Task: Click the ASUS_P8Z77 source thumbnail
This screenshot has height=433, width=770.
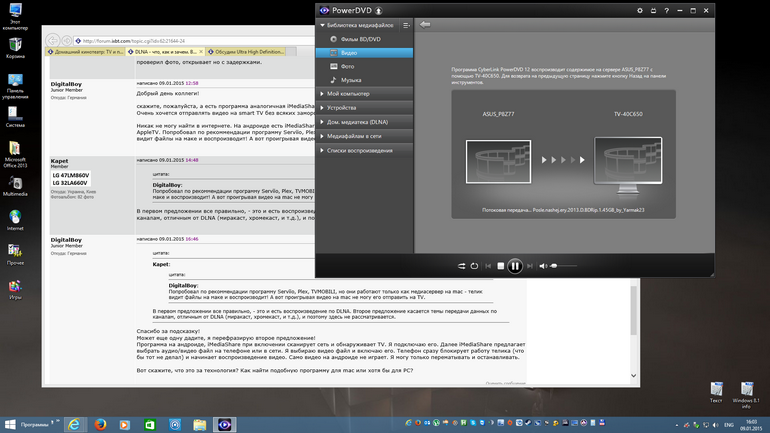Action: pos(498,162)
